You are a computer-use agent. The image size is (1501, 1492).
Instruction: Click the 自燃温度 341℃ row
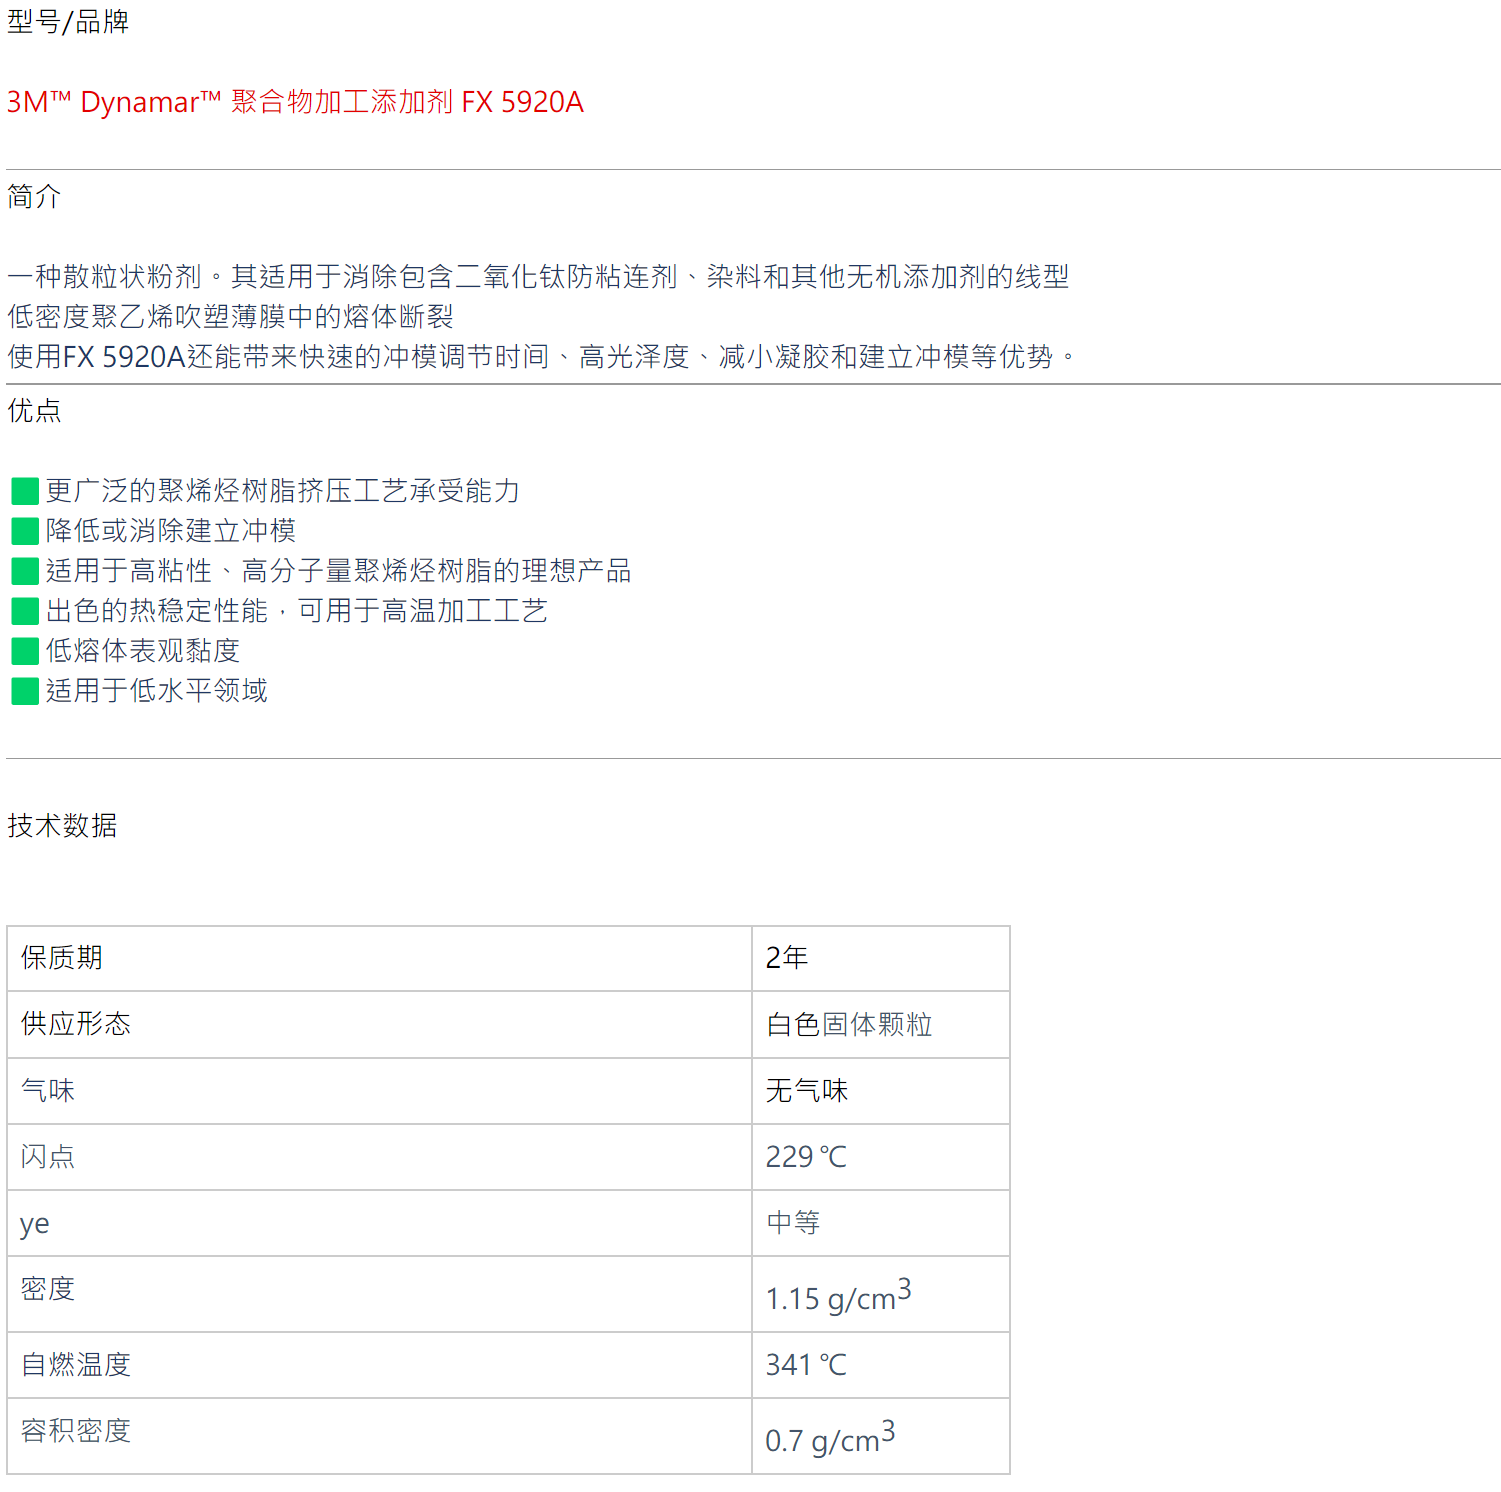click(806, 1364)
